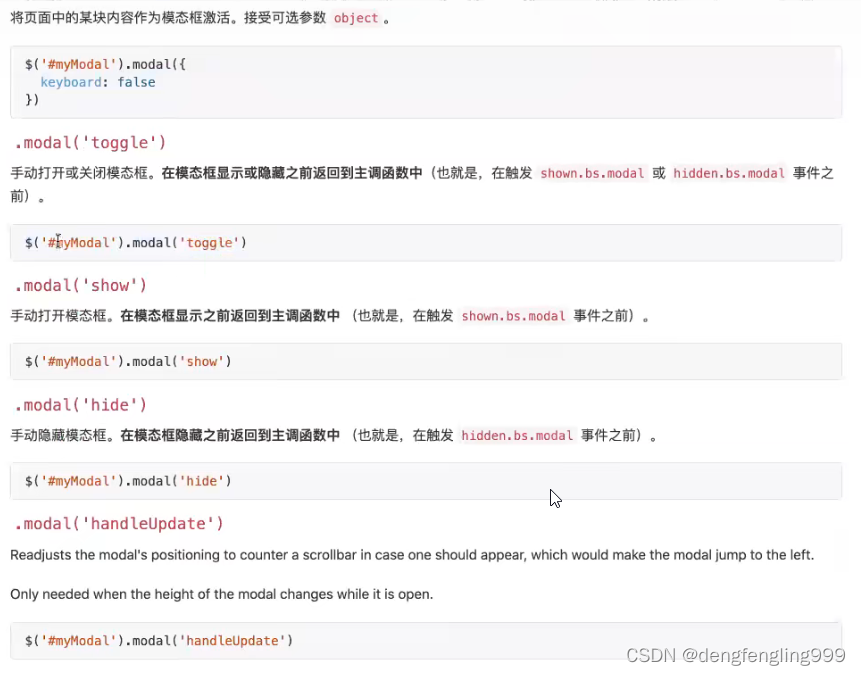Click the $('#myModal').modal('toggle') code block
This screenshot has height=675, width=861.
[x=135, y=242]
